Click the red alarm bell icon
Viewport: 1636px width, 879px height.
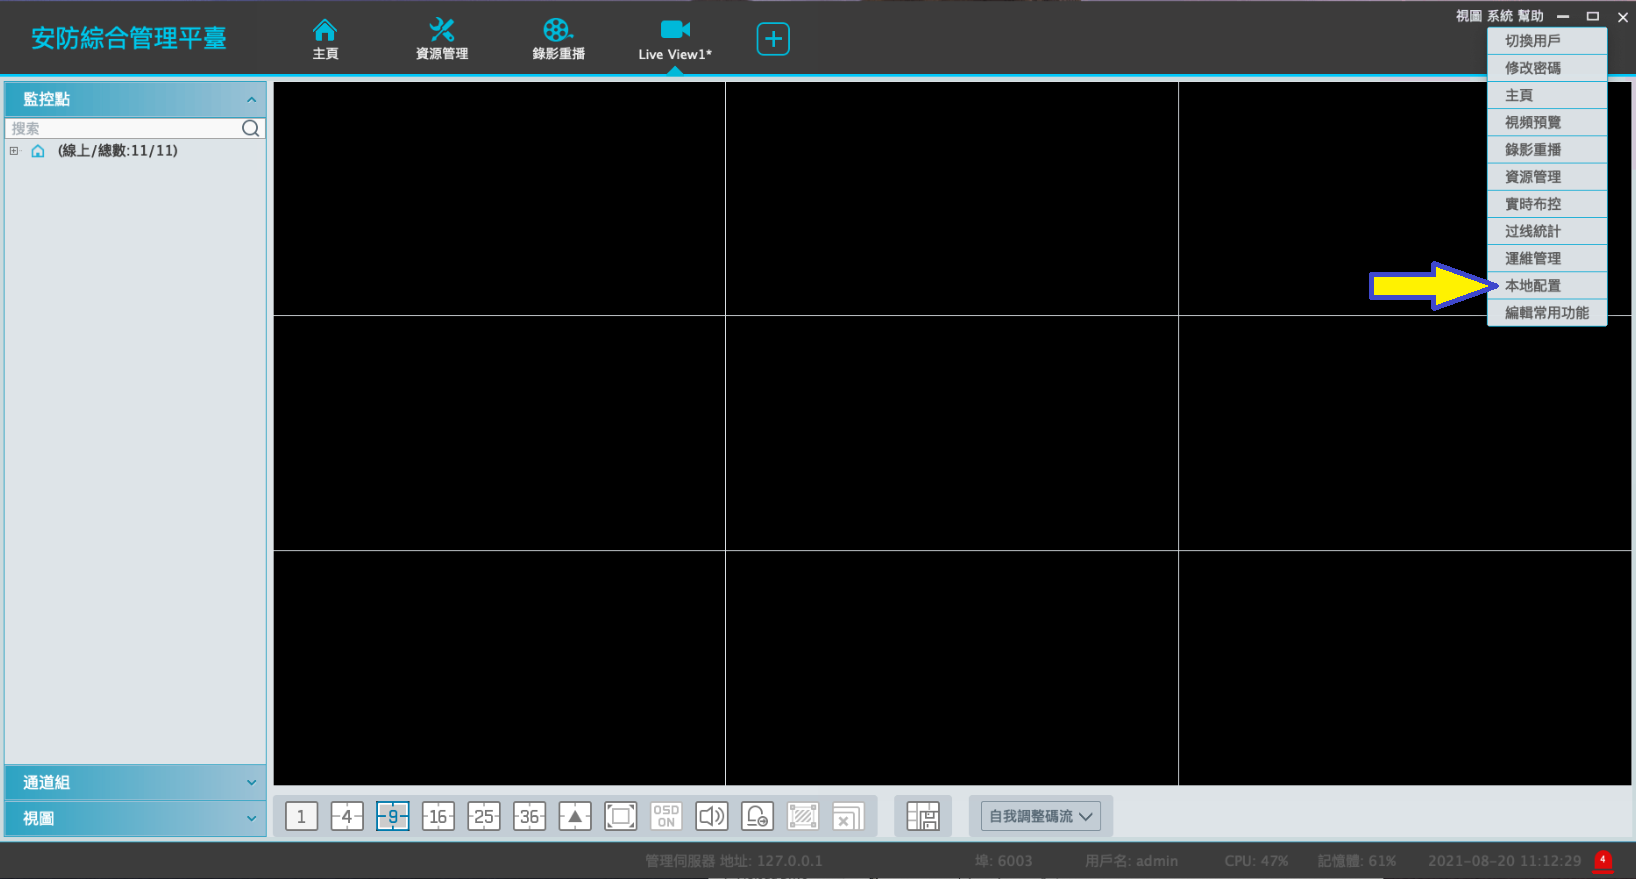click(x=1602, y=861)
